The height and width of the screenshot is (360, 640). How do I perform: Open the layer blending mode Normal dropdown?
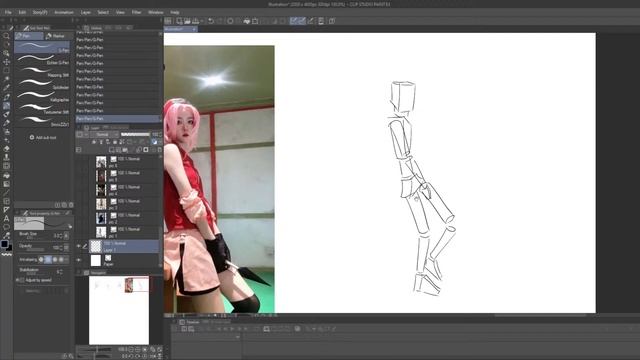pyautogui.click(x=104, y=134)
